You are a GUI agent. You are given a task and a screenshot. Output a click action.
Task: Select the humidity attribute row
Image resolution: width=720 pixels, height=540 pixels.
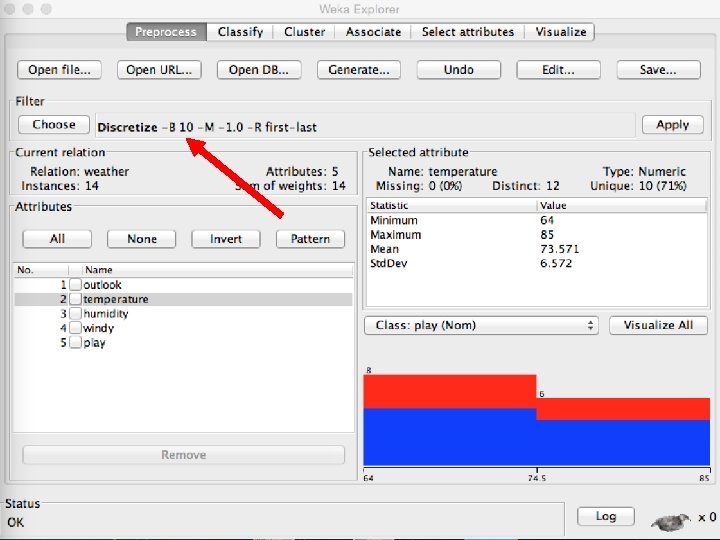click(x=184, y=314)
